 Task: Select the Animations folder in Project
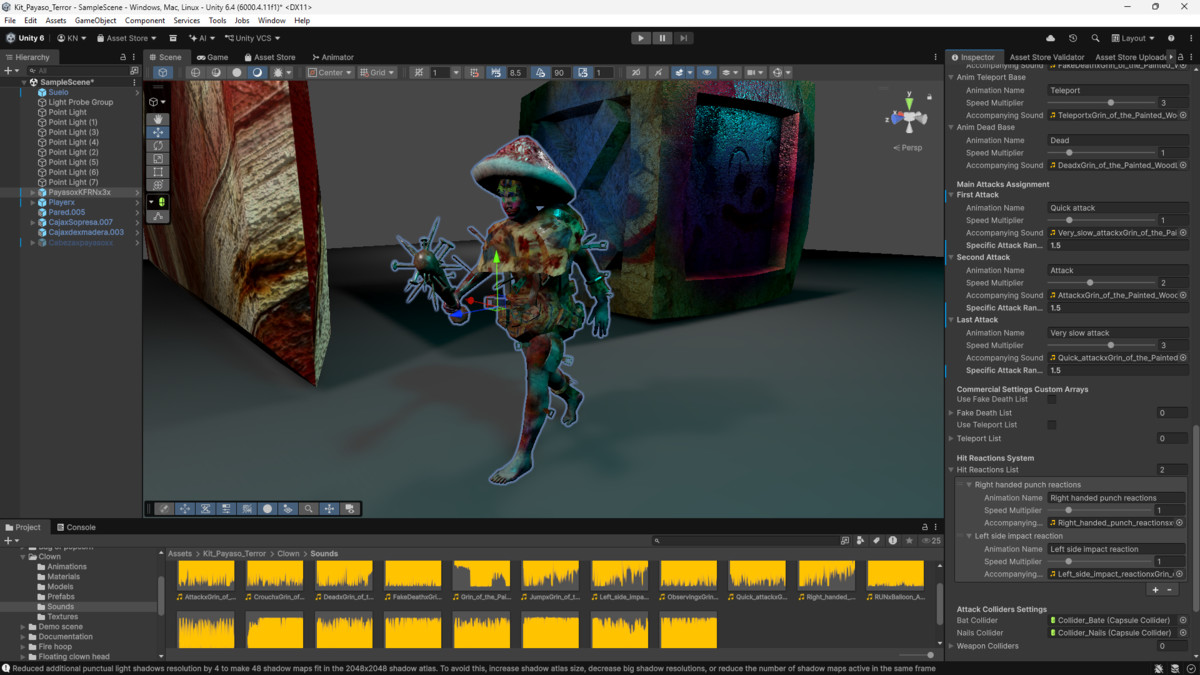pyautogui.click(x=66, y=567)
